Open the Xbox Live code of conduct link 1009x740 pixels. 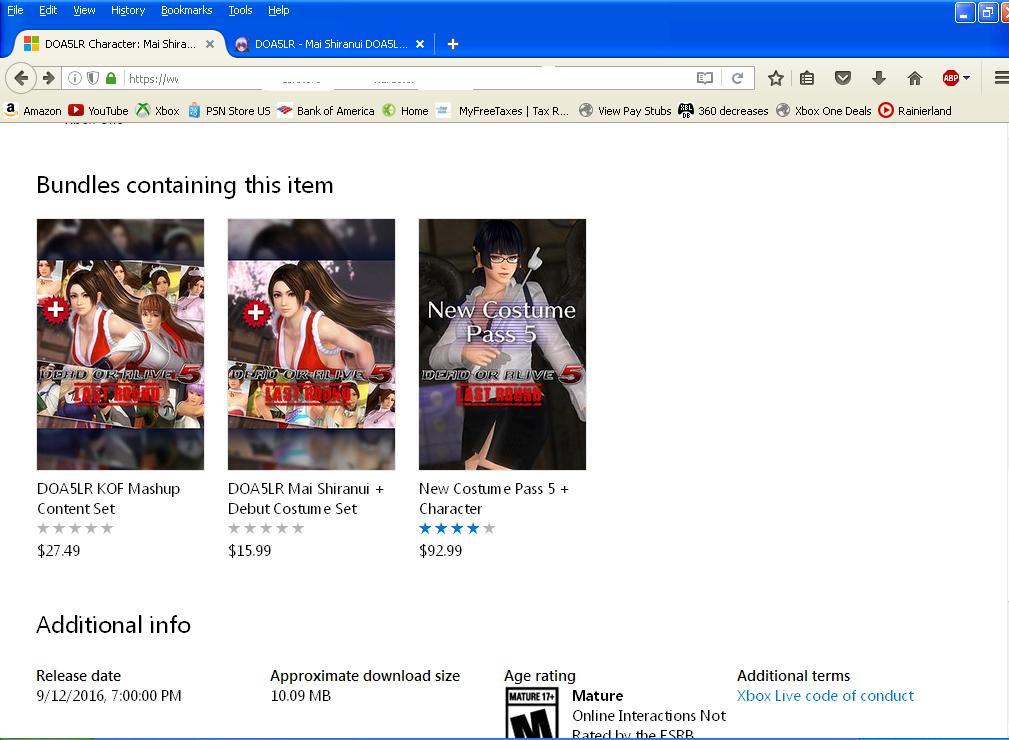coord(825,696)
